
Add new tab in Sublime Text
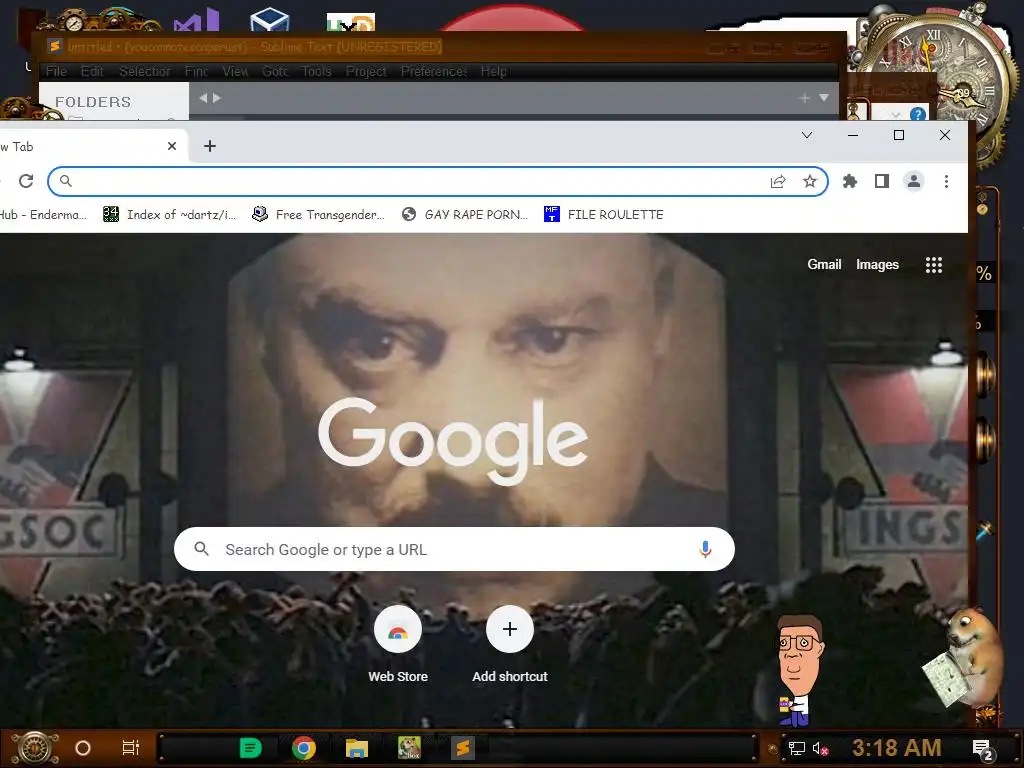point(805,98)
